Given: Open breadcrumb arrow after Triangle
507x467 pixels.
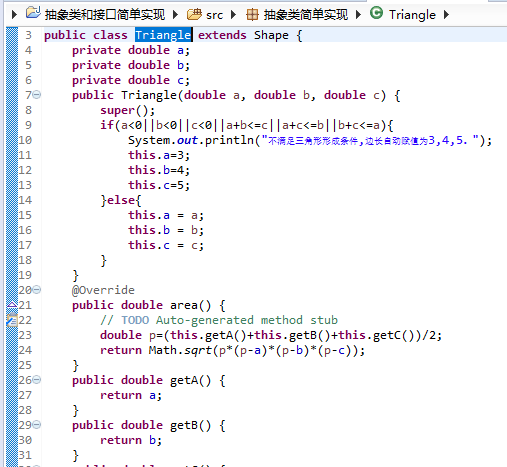Looking at the screenshot, I should 446,15.
